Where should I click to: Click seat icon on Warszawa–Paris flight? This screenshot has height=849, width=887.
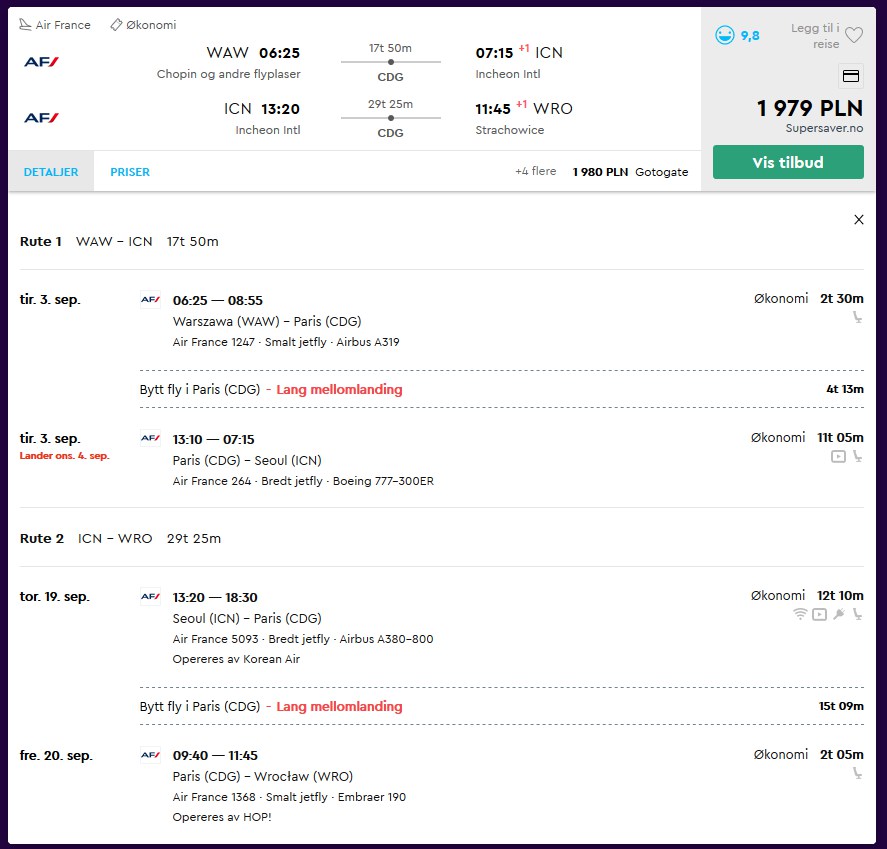click(858, 317)
